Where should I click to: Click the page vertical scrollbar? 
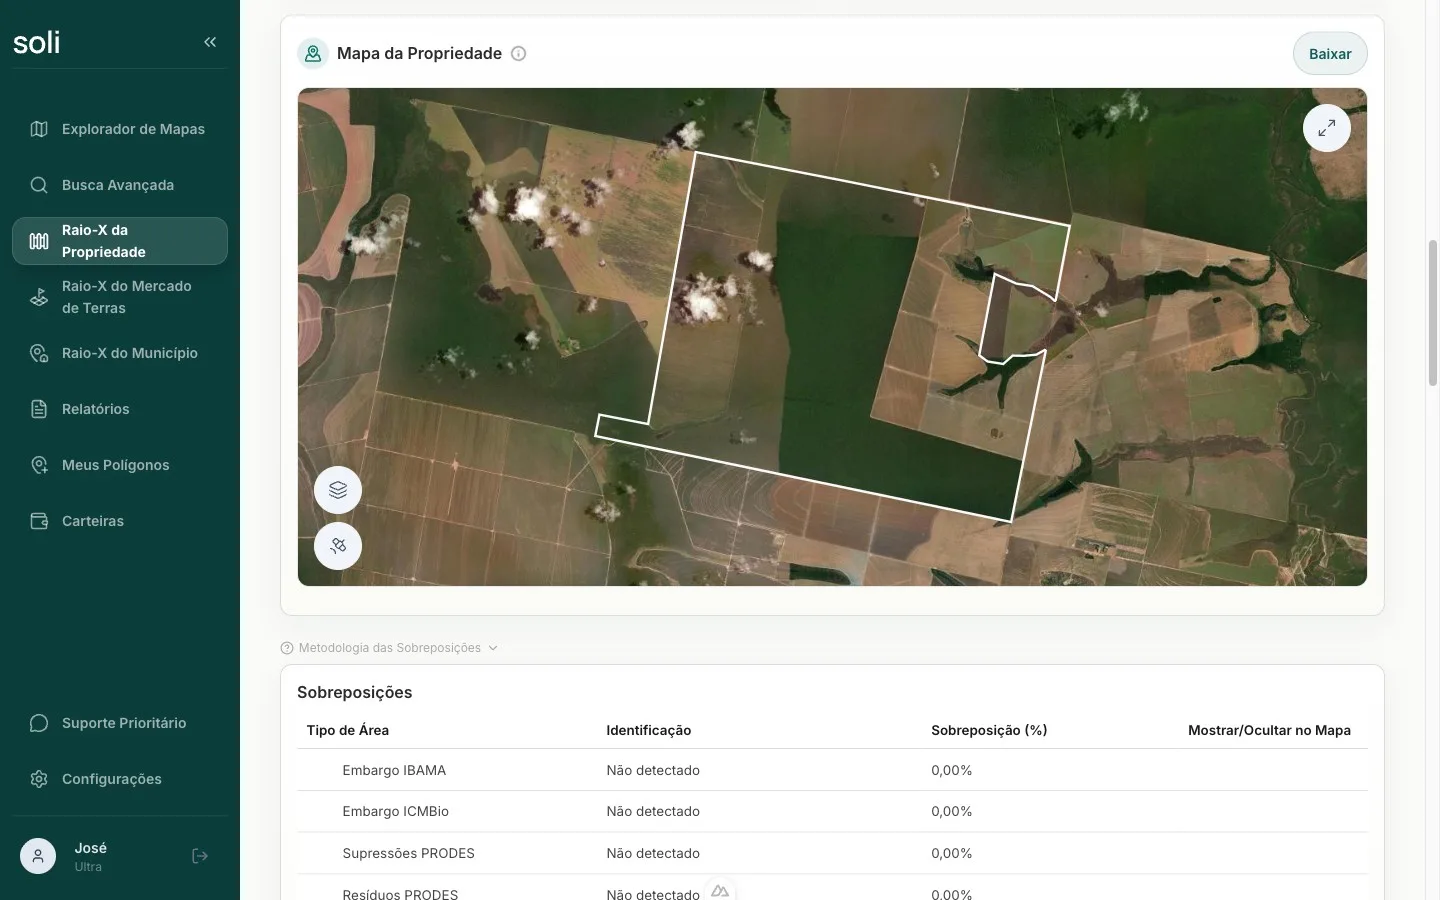1432,313
